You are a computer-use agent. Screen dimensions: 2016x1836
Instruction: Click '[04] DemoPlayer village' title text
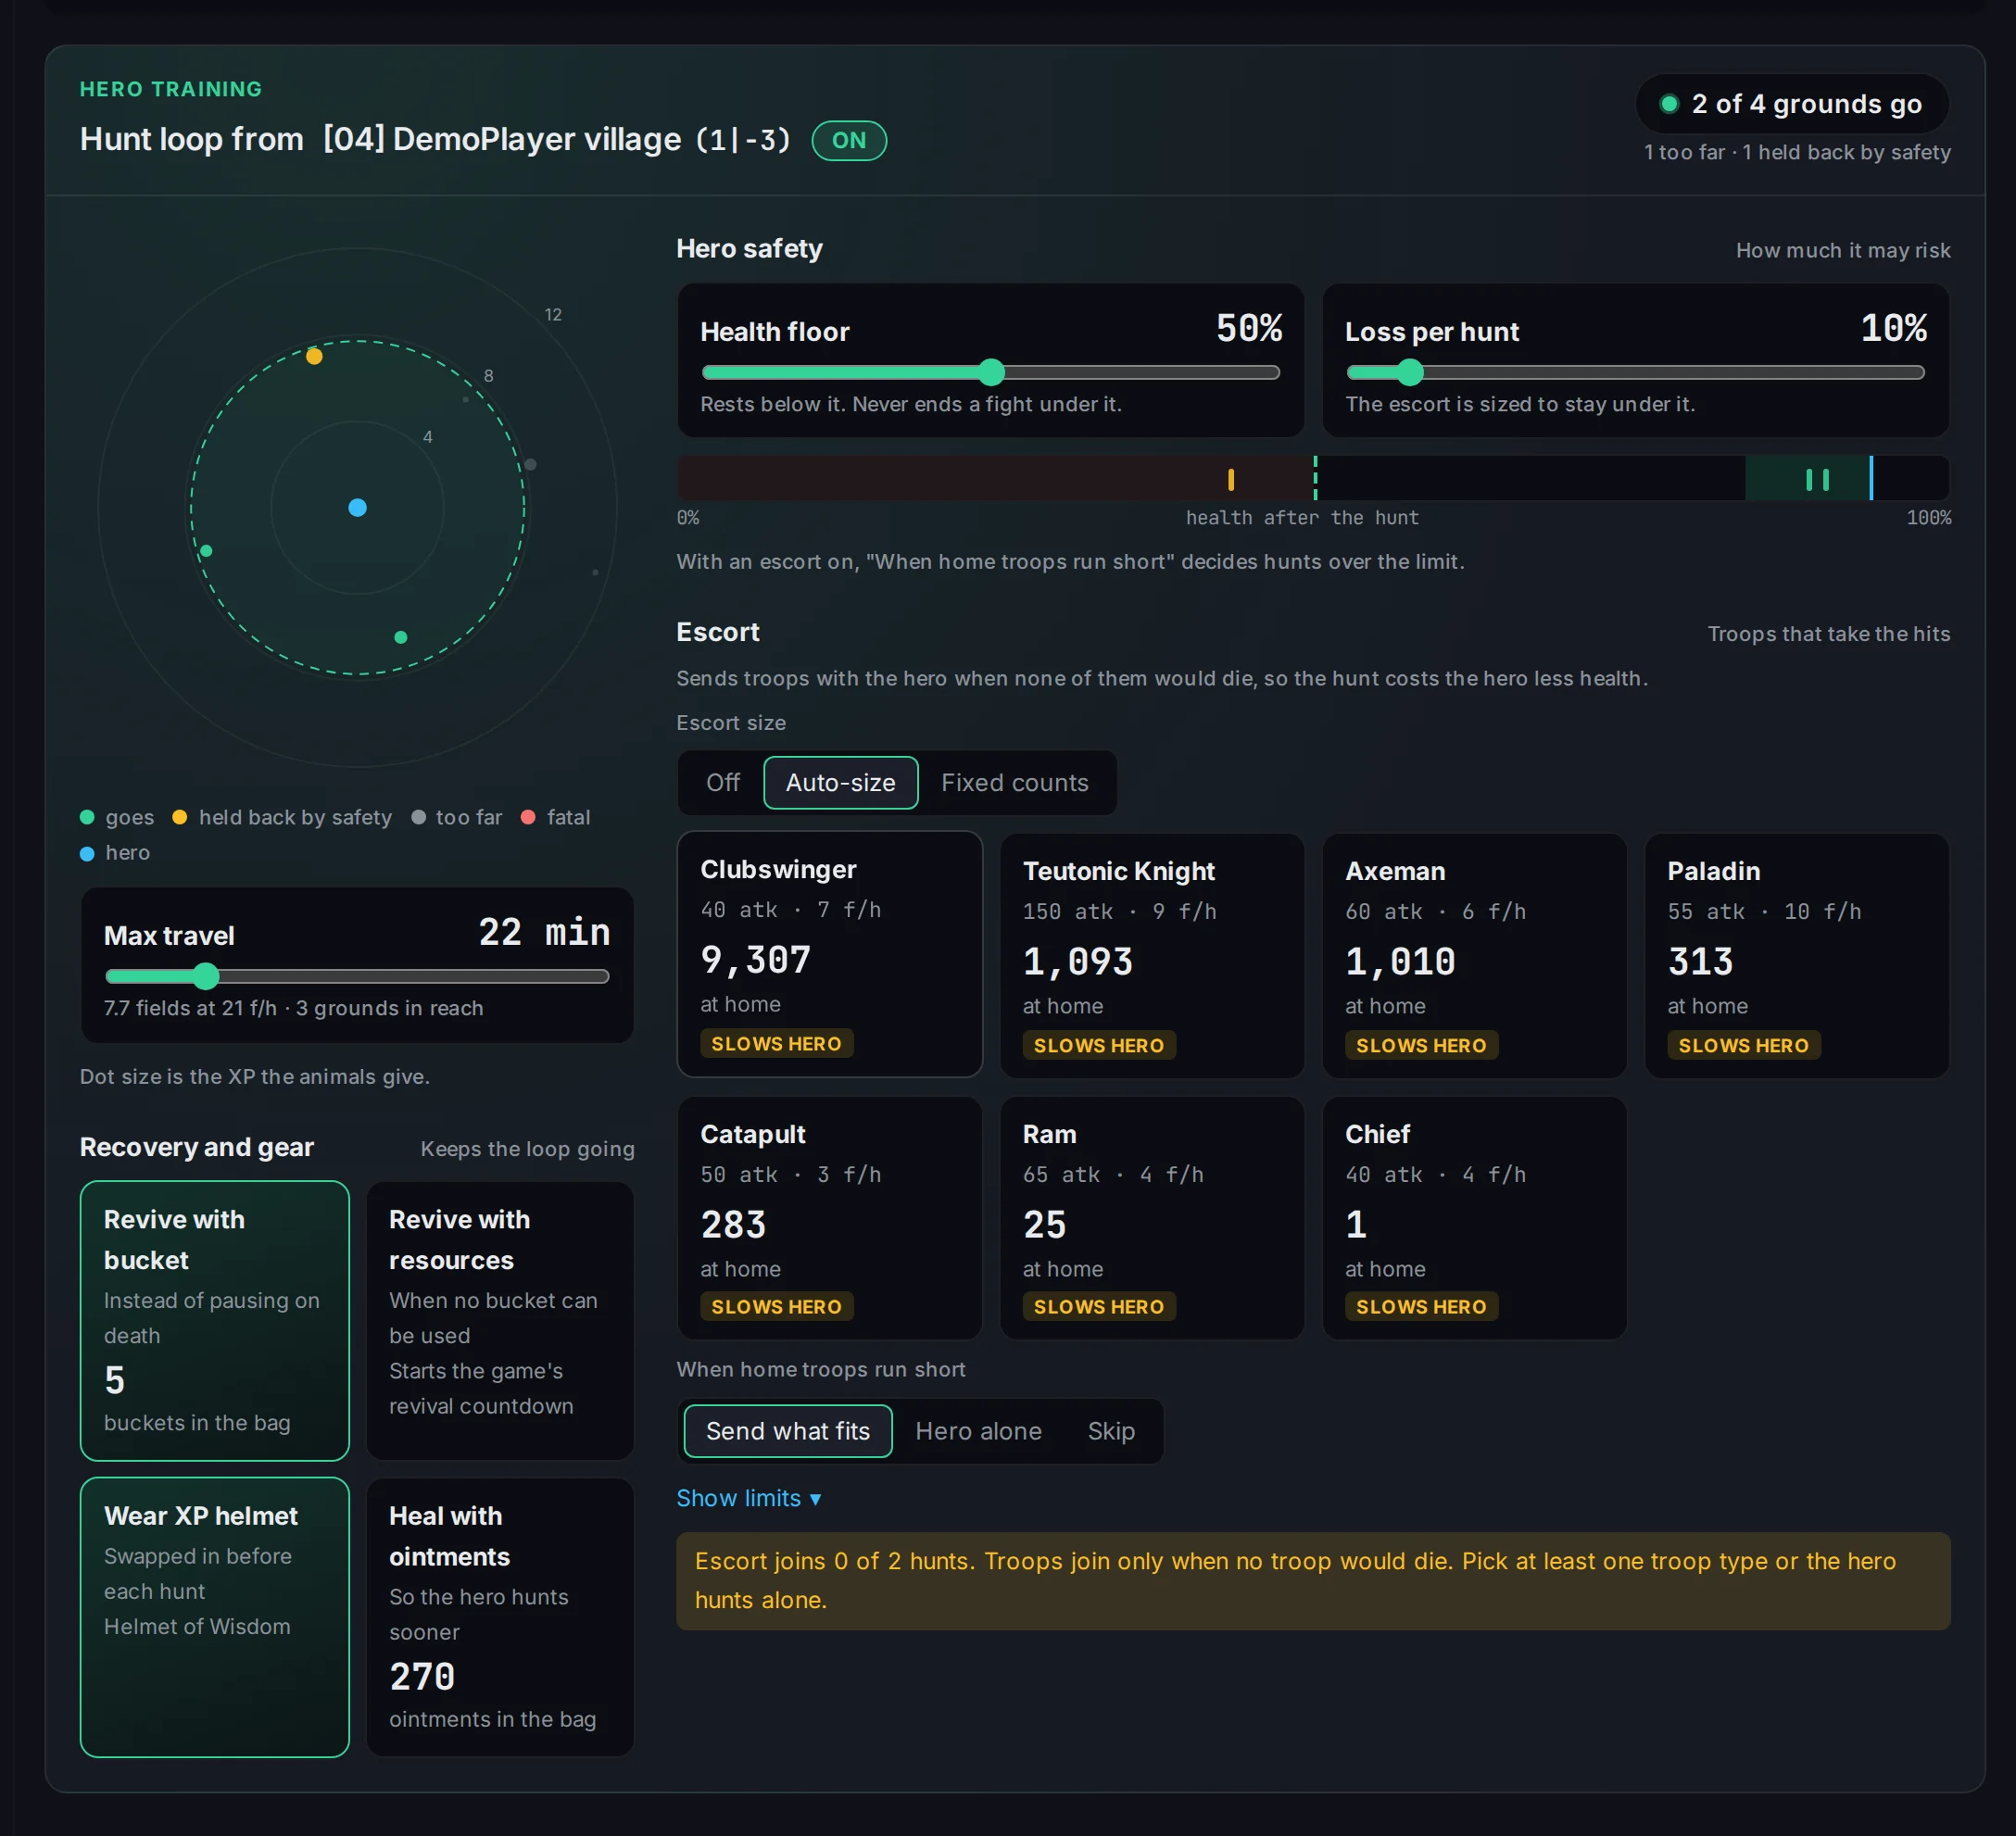[501, 139]
